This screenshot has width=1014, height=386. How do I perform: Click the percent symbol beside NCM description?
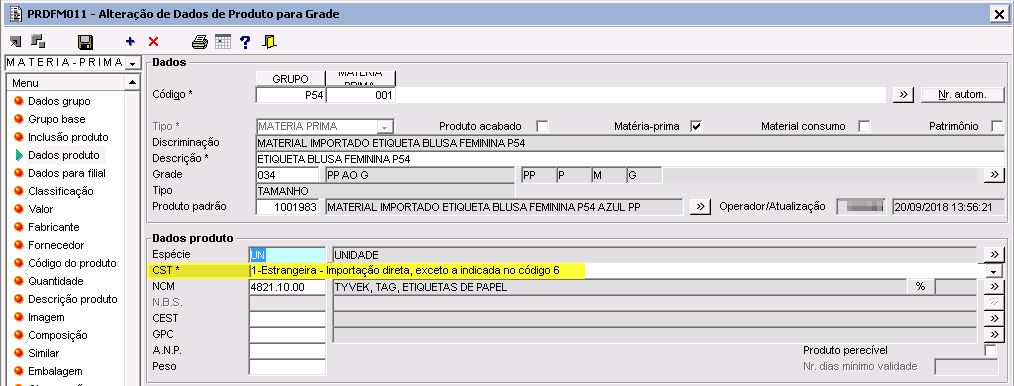[x=920, y=286]
